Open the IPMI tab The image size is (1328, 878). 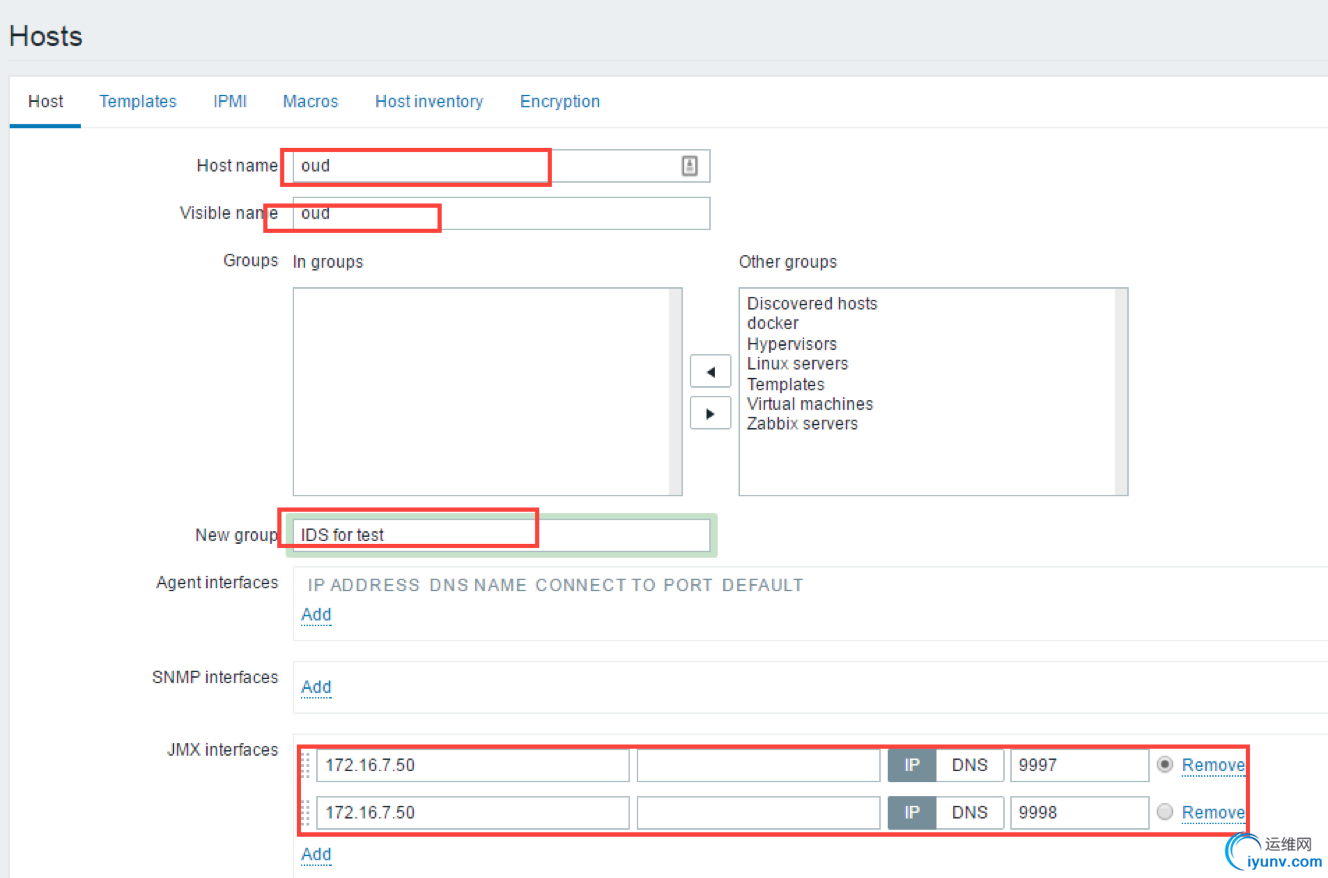point(230,101)
